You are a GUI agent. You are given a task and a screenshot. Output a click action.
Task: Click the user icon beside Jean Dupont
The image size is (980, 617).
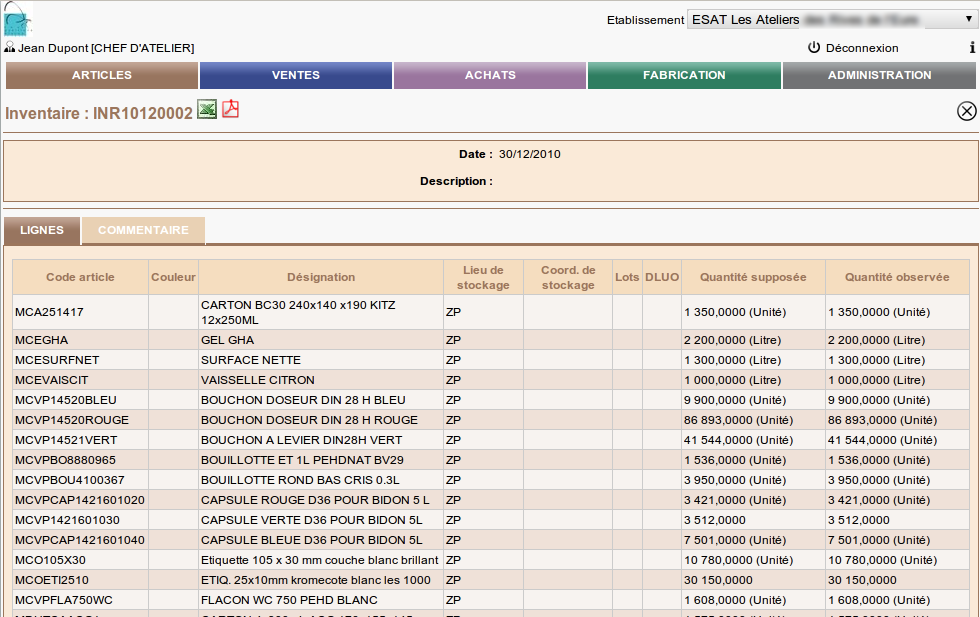point(9,48)
